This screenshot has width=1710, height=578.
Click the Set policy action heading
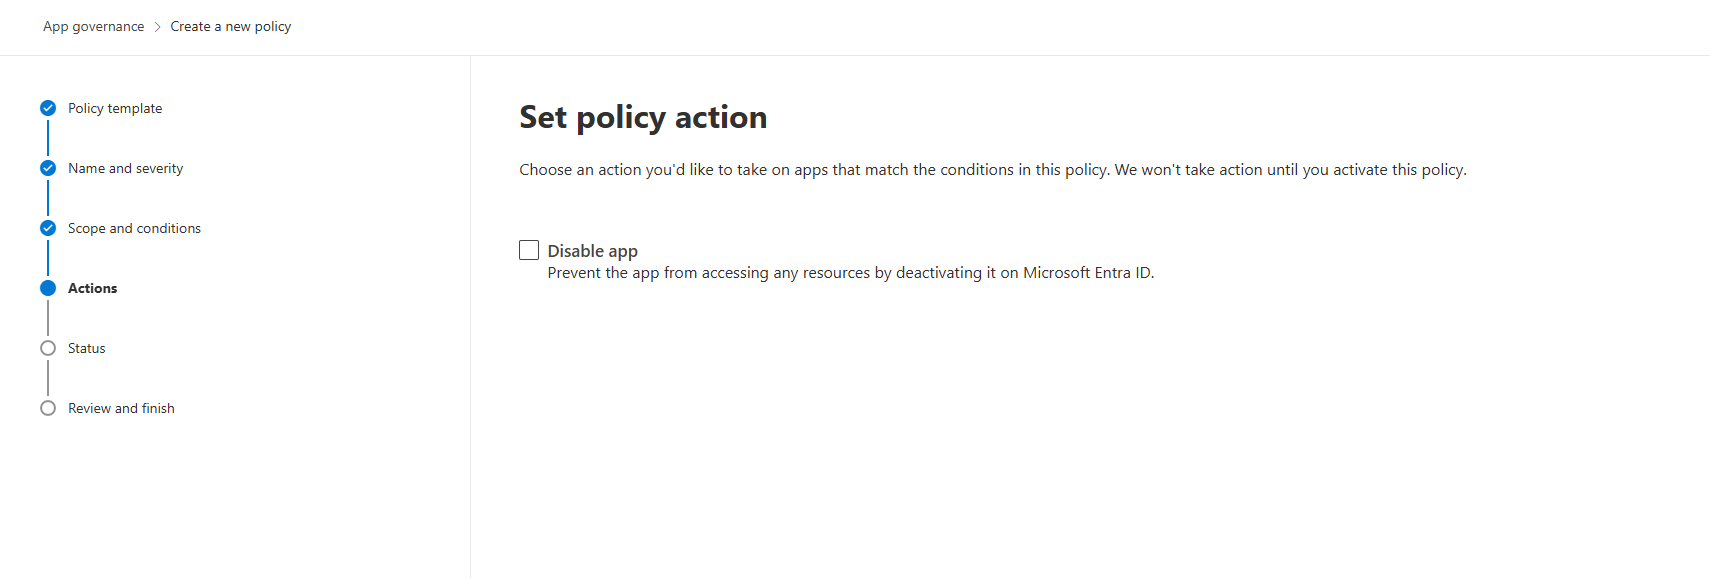[643, 117]
